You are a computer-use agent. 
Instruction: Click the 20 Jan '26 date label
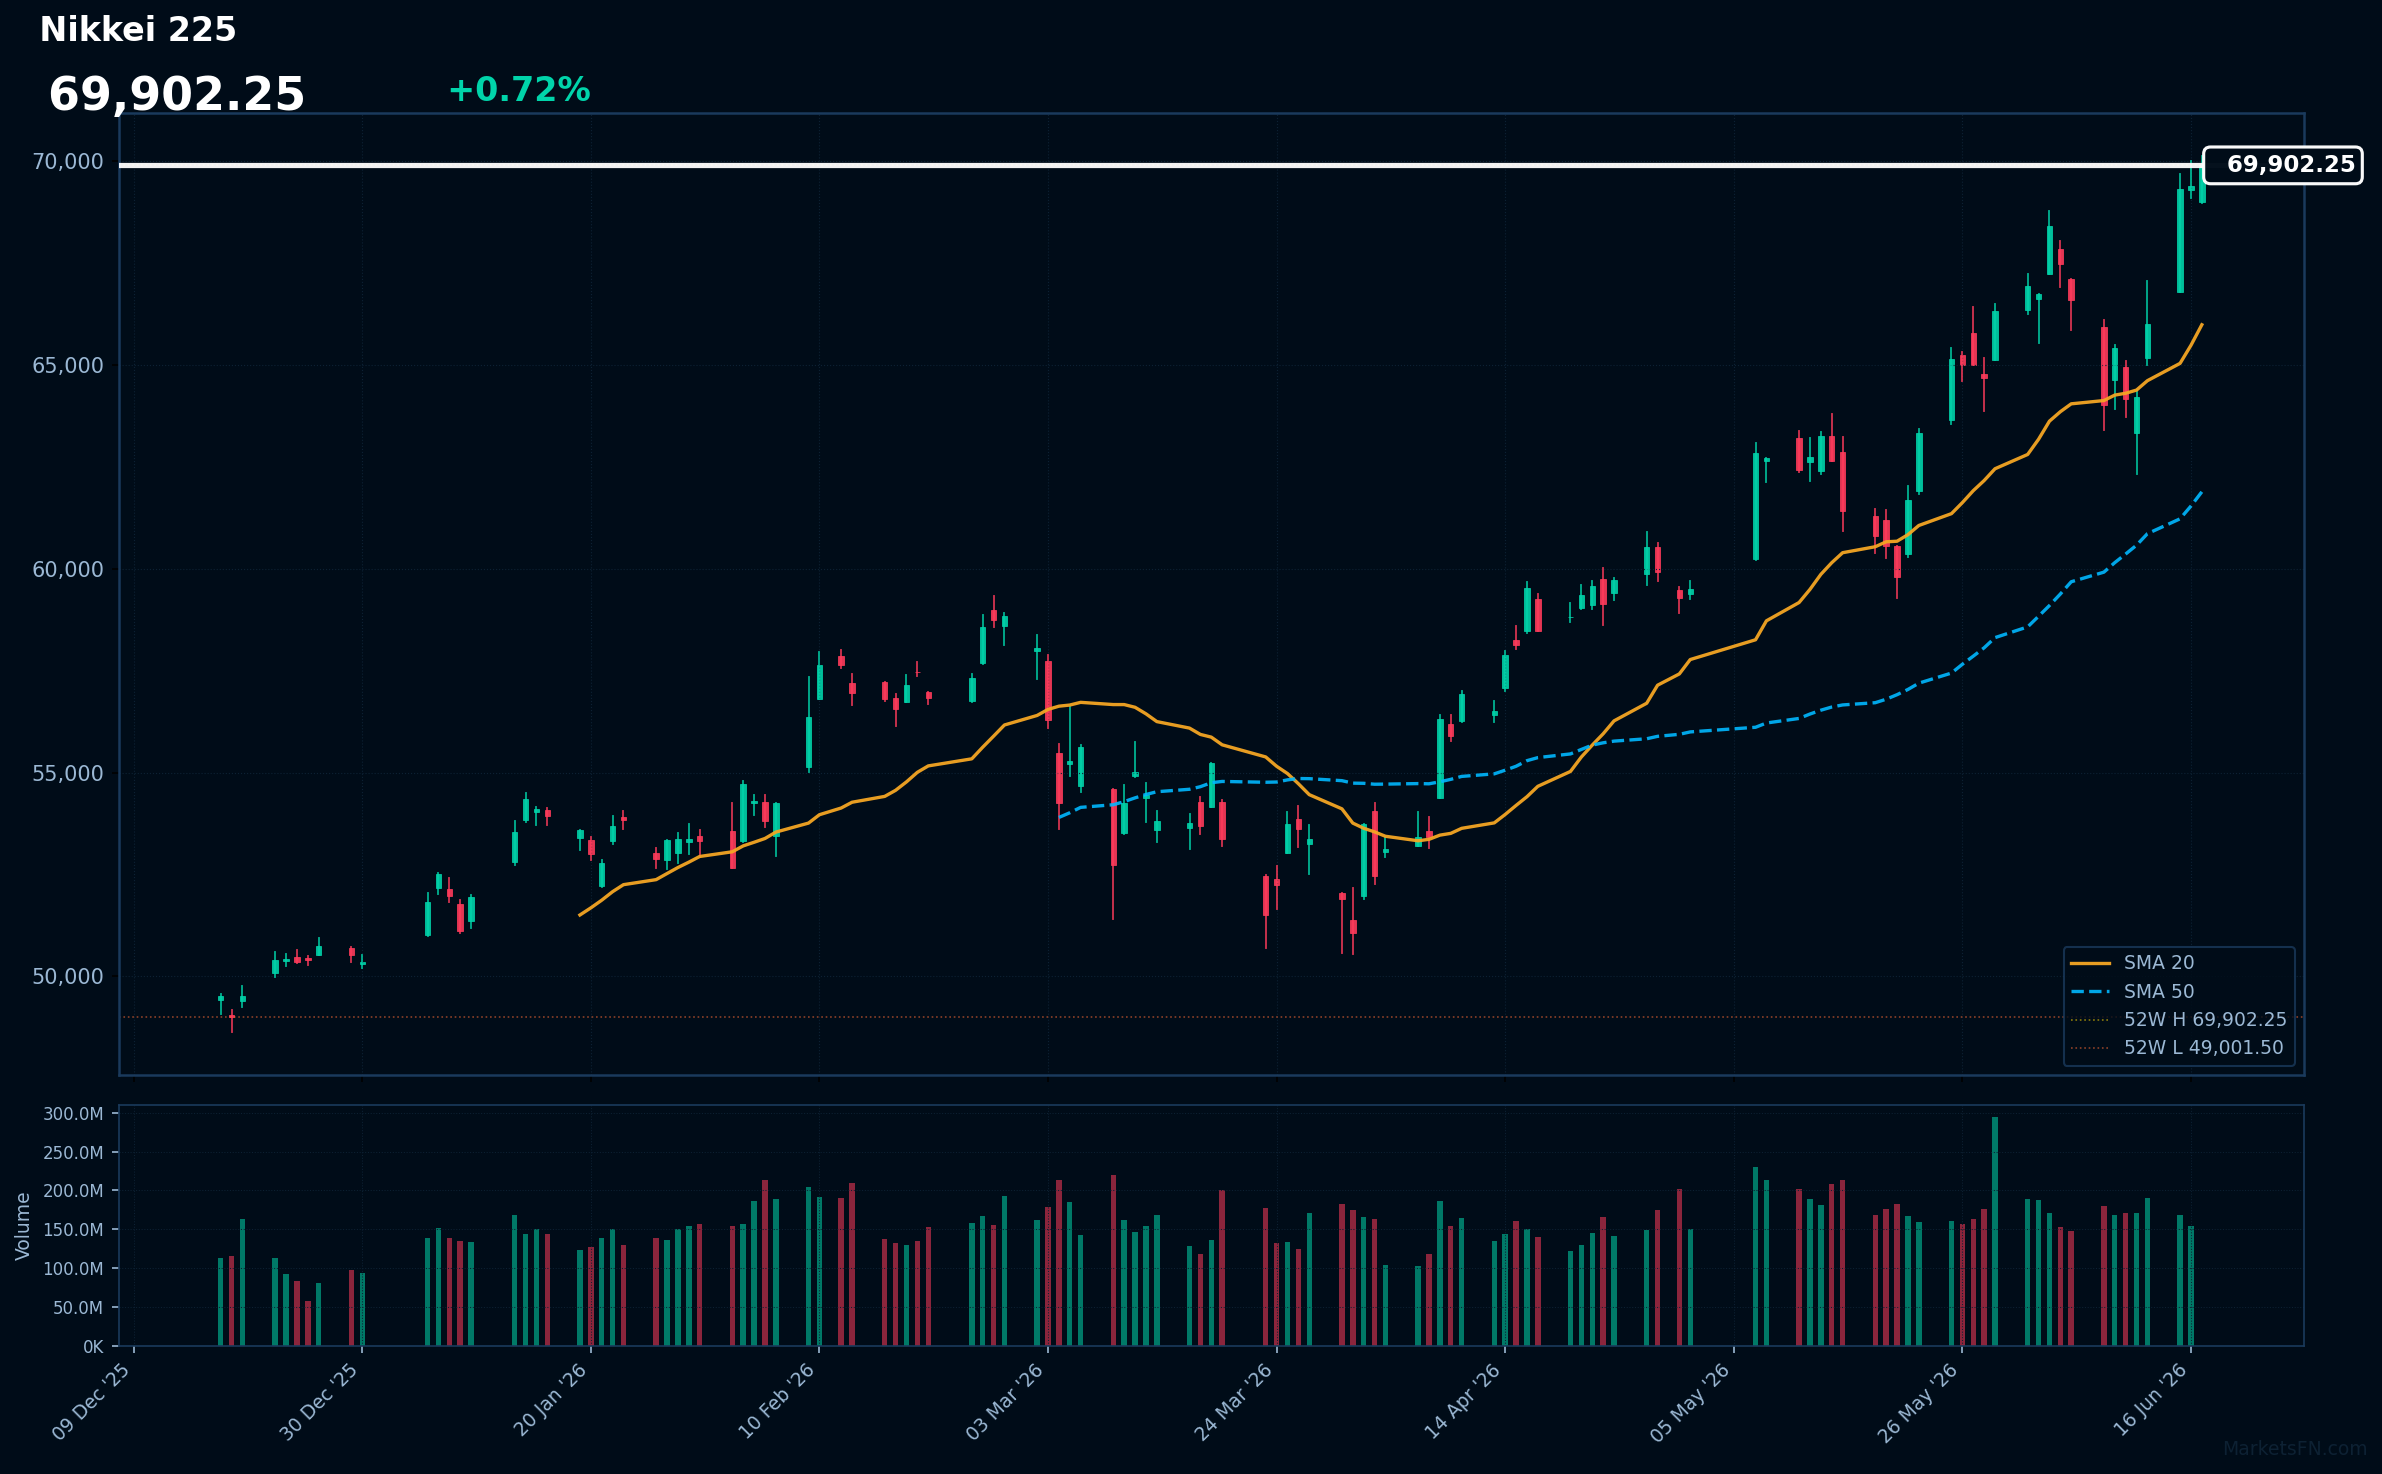(x=550, y=1401)
